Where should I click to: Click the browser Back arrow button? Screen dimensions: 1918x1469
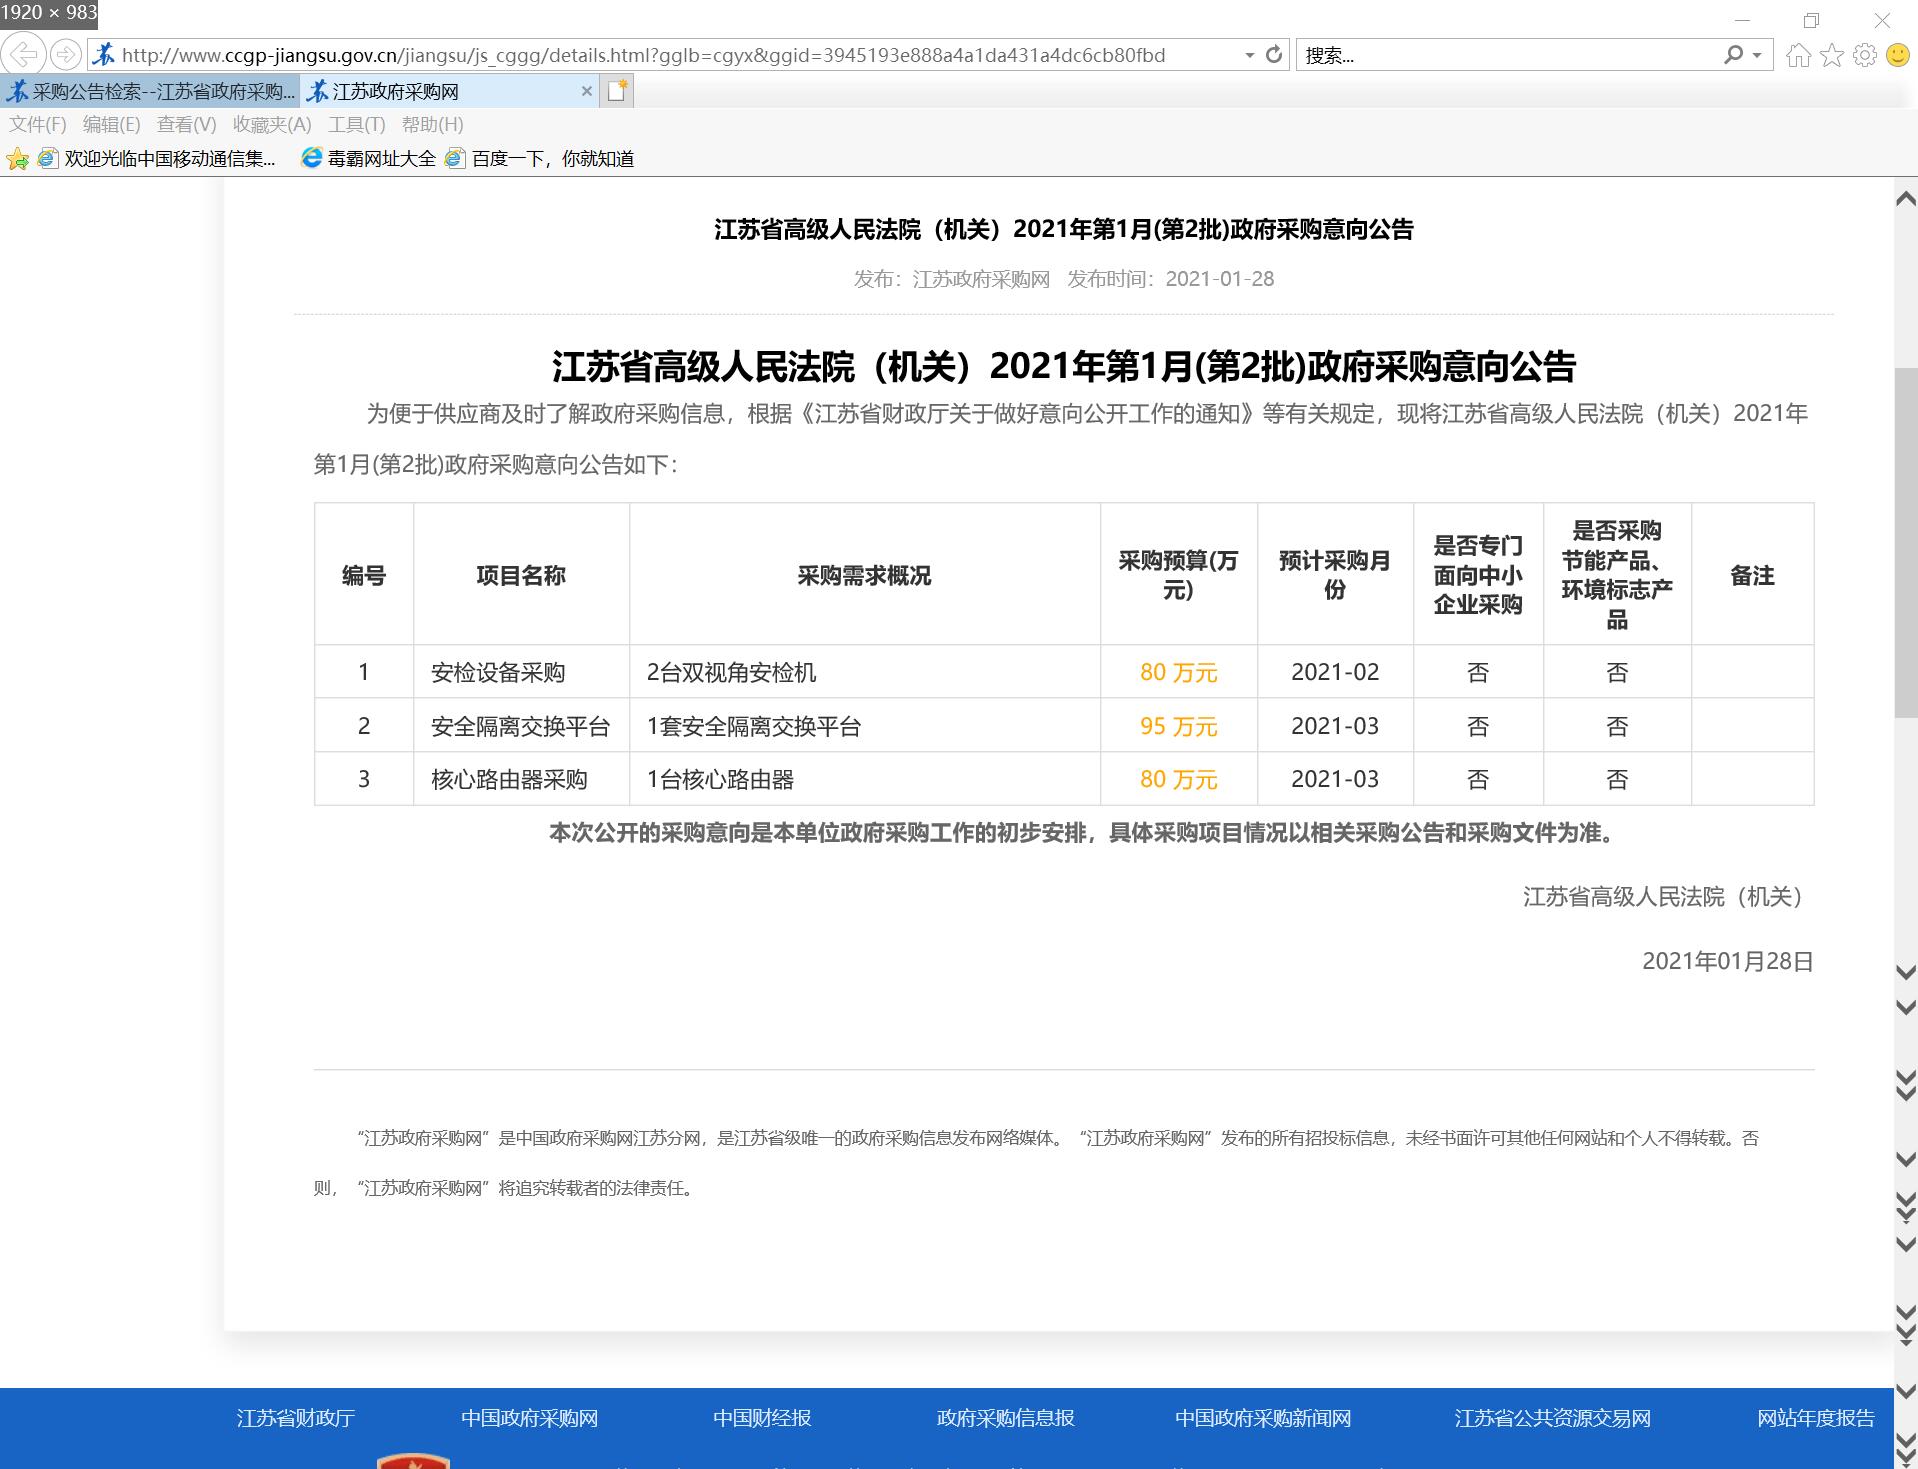coord(23,54)
